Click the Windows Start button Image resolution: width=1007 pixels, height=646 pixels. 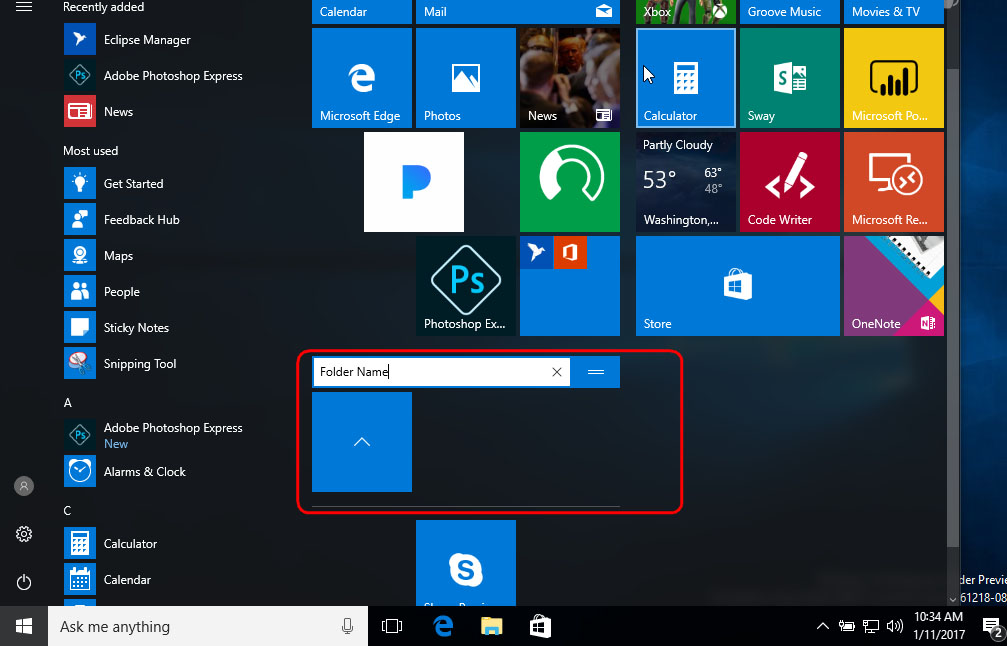(24, 626)
